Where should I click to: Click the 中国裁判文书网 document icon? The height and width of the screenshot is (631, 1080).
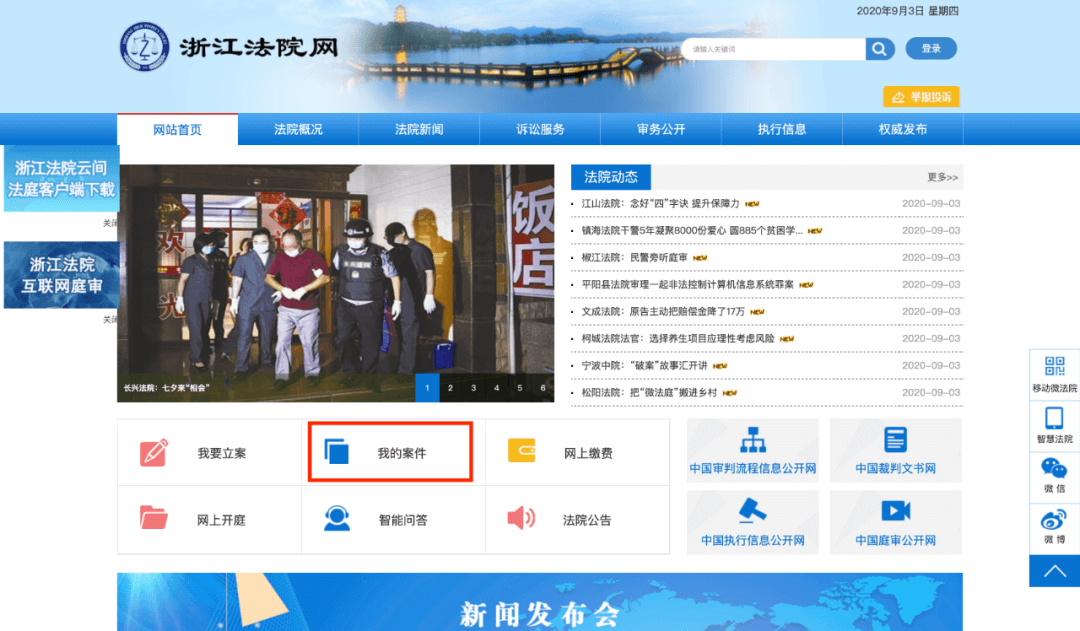click(896, 437)
